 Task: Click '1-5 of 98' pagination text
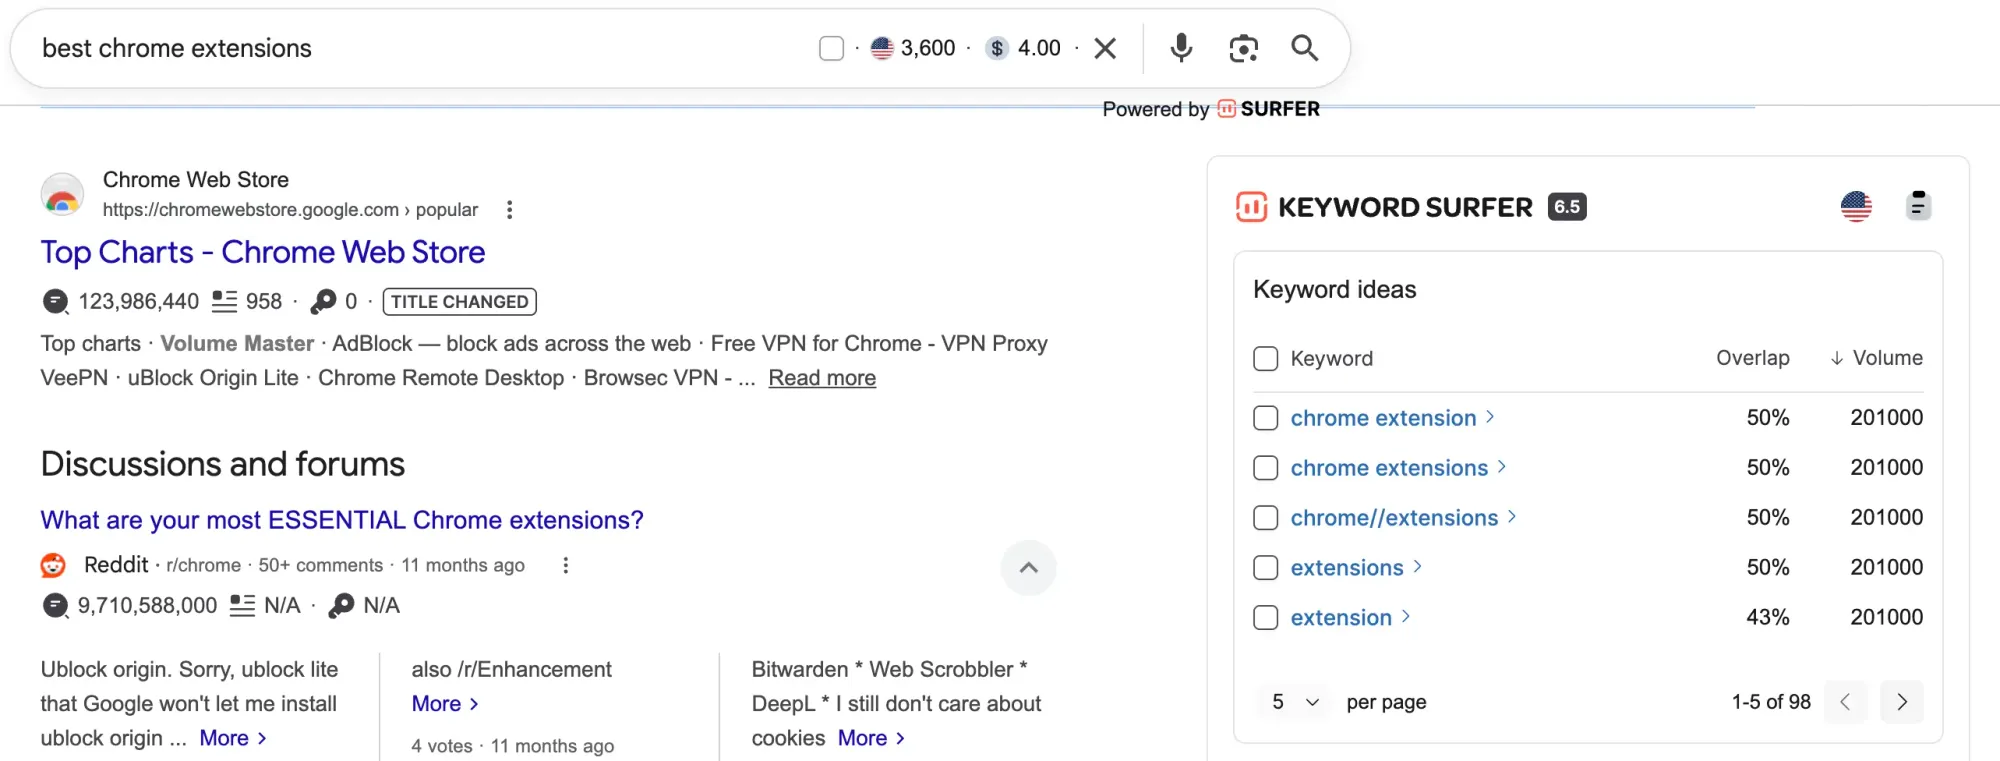1771,702
